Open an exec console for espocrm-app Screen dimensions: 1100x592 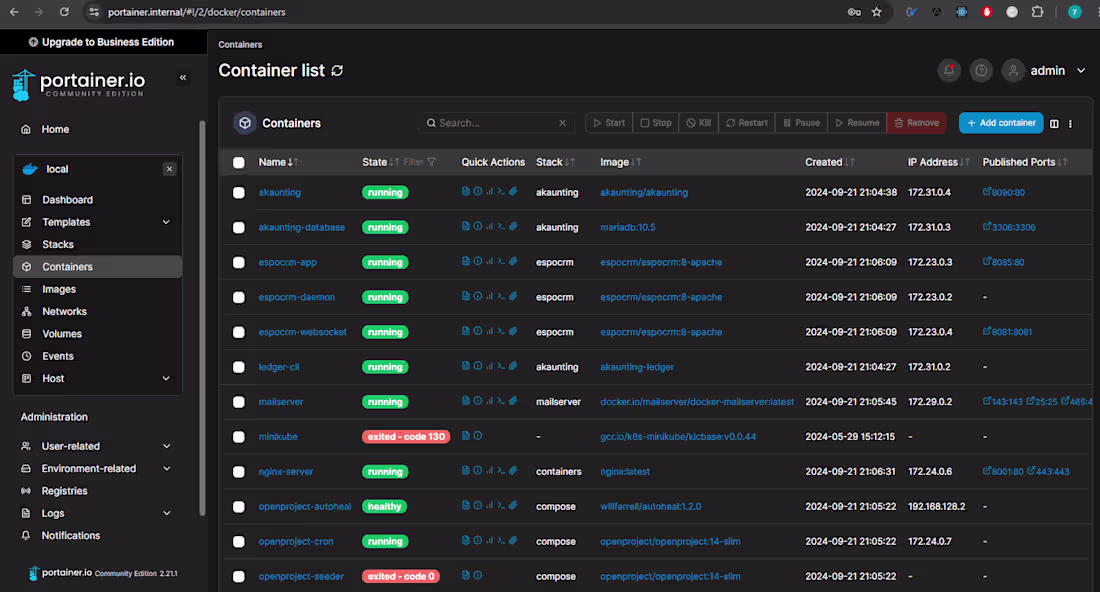[501, 261]
